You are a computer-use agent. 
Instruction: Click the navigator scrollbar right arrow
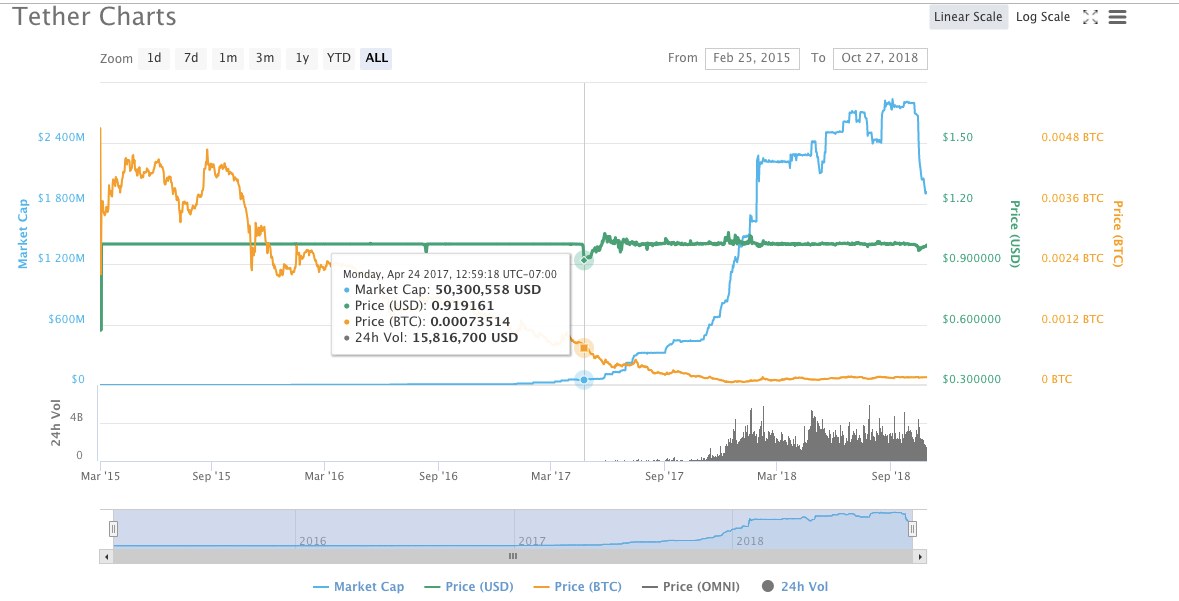(920, 556)
